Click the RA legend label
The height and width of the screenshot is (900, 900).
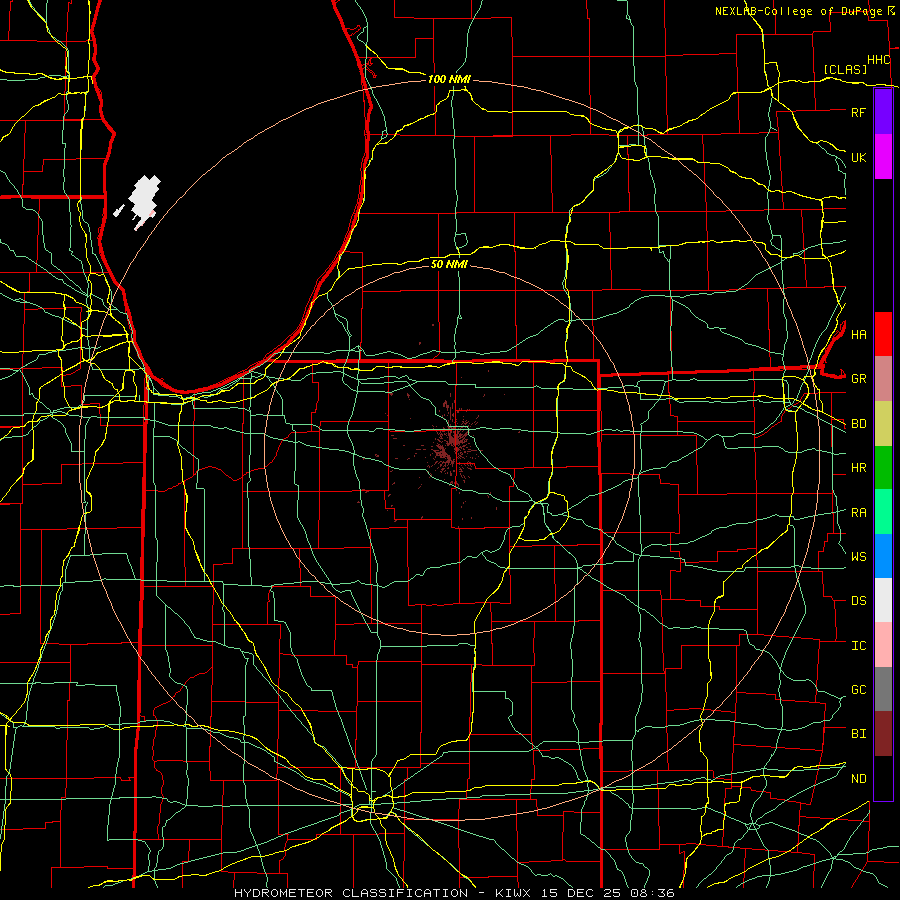click(x=858, y=513)
